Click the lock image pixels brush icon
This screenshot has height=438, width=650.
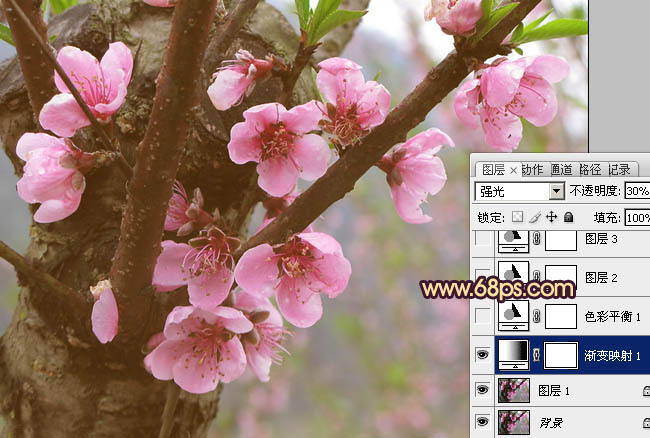coord(535,217)
